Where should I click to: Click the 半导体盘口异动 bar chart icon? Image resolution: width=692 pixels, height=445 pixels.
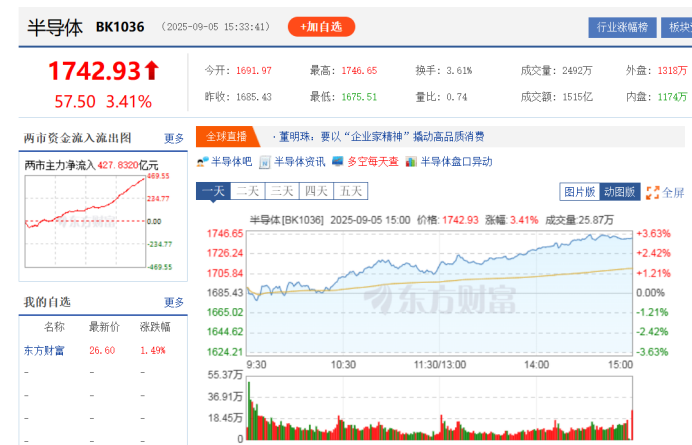pyautogui.click(x=411, y=162)
